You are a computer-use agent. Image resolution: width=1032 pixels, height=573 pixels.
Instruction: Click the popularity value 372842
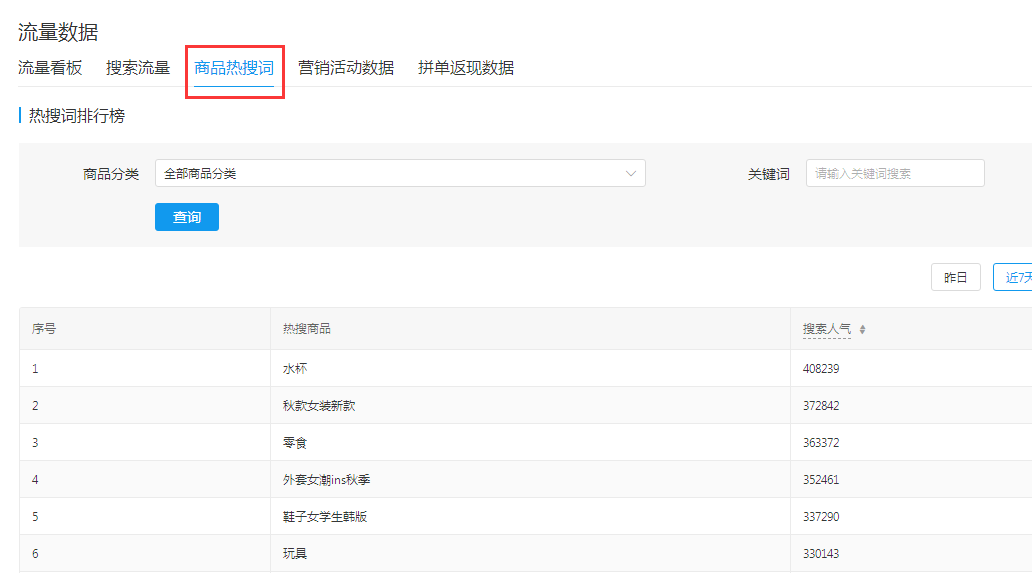tap(821, 406)
